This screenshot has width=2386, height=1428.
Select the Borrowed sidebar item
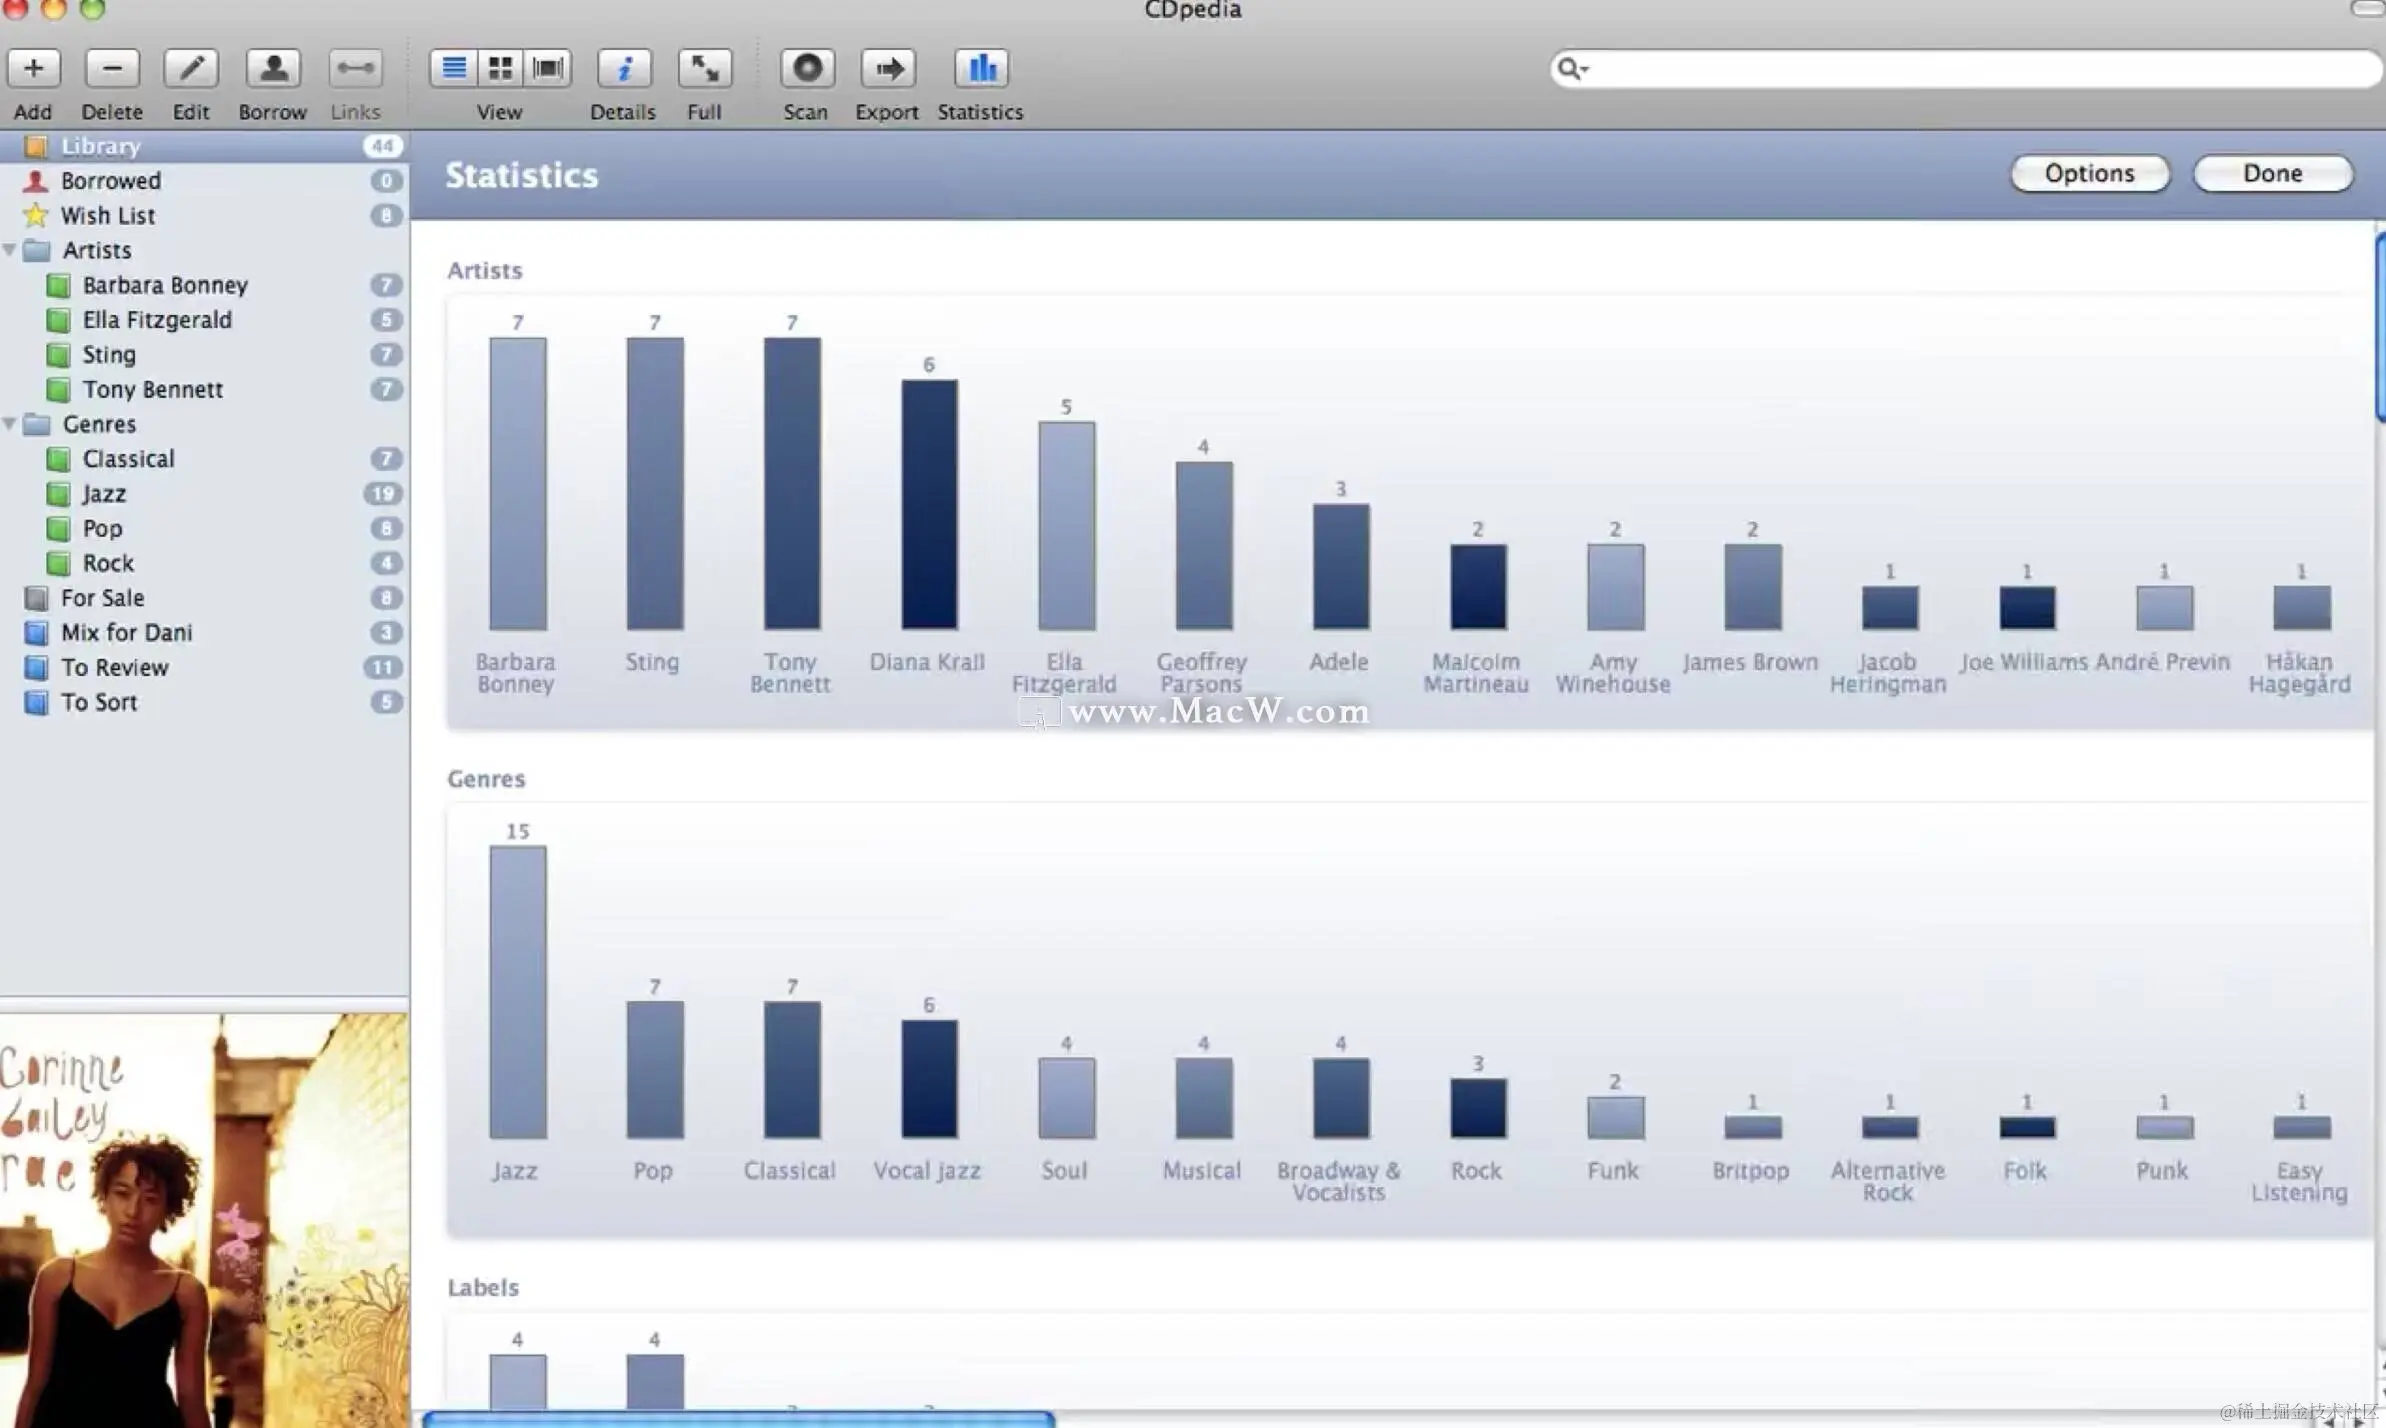(x=204, y=181)
